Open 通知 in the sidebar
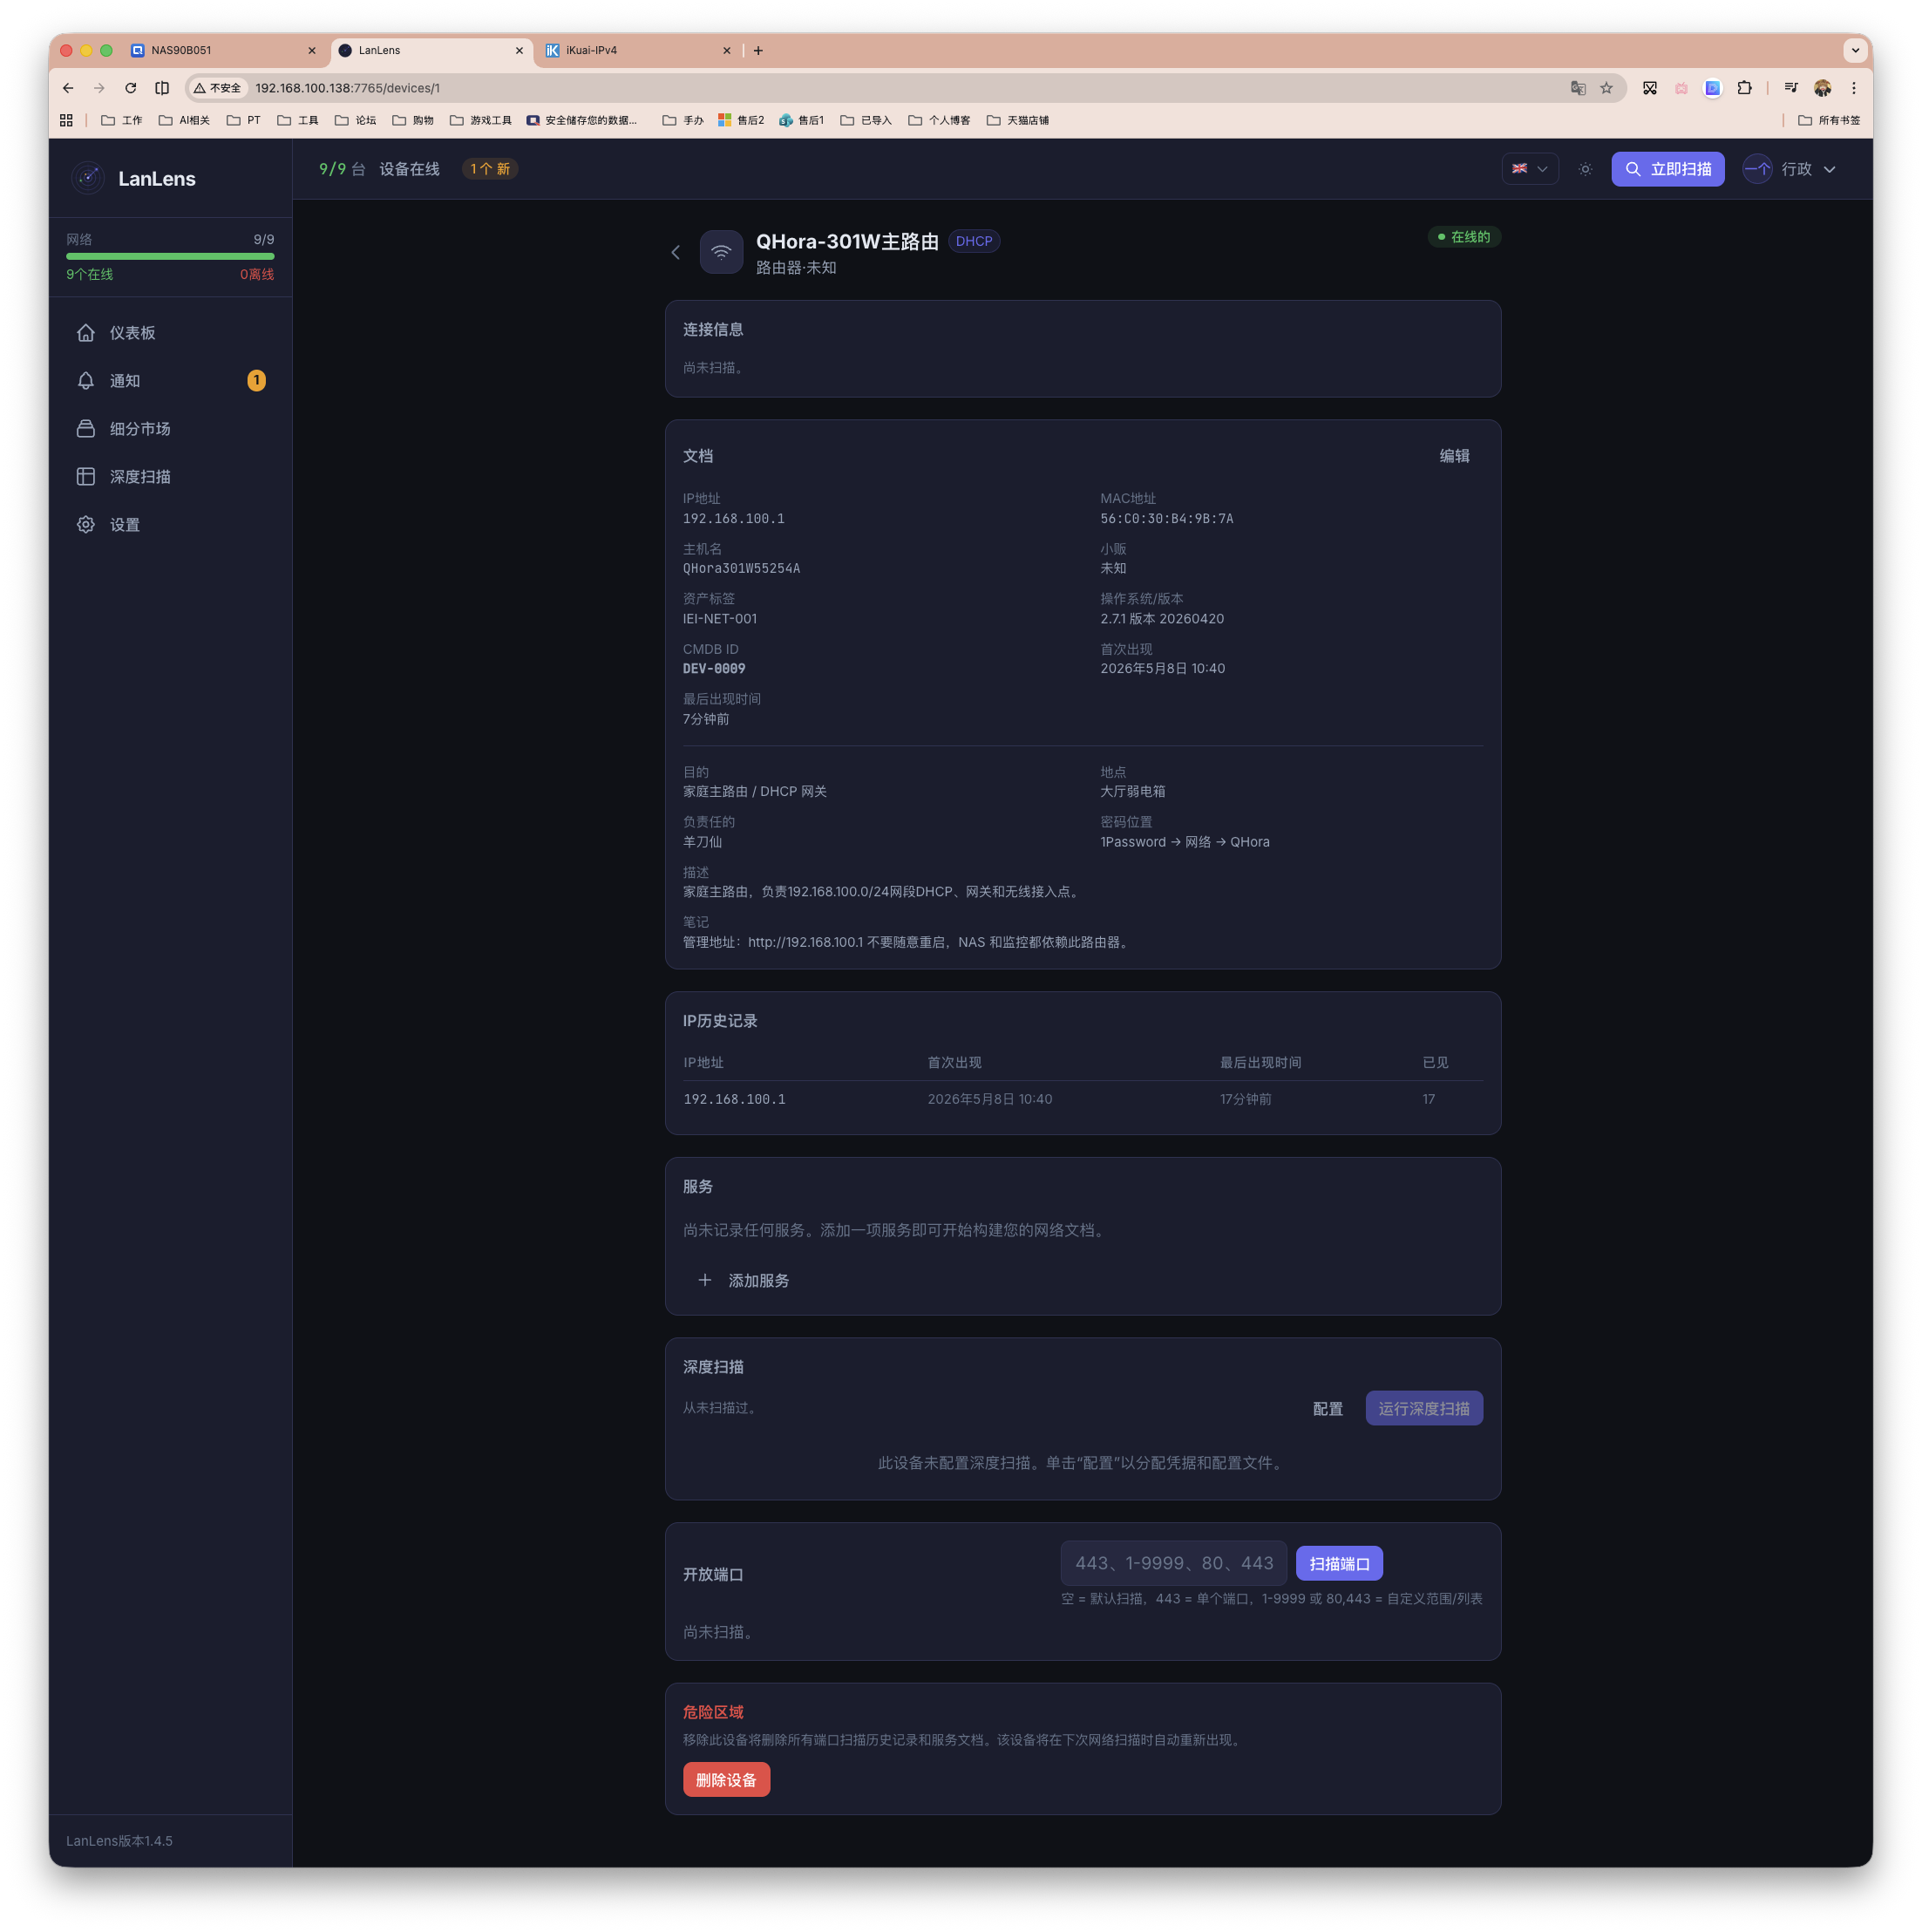This screenshot has height=1932, width=1922. point(170,381)
